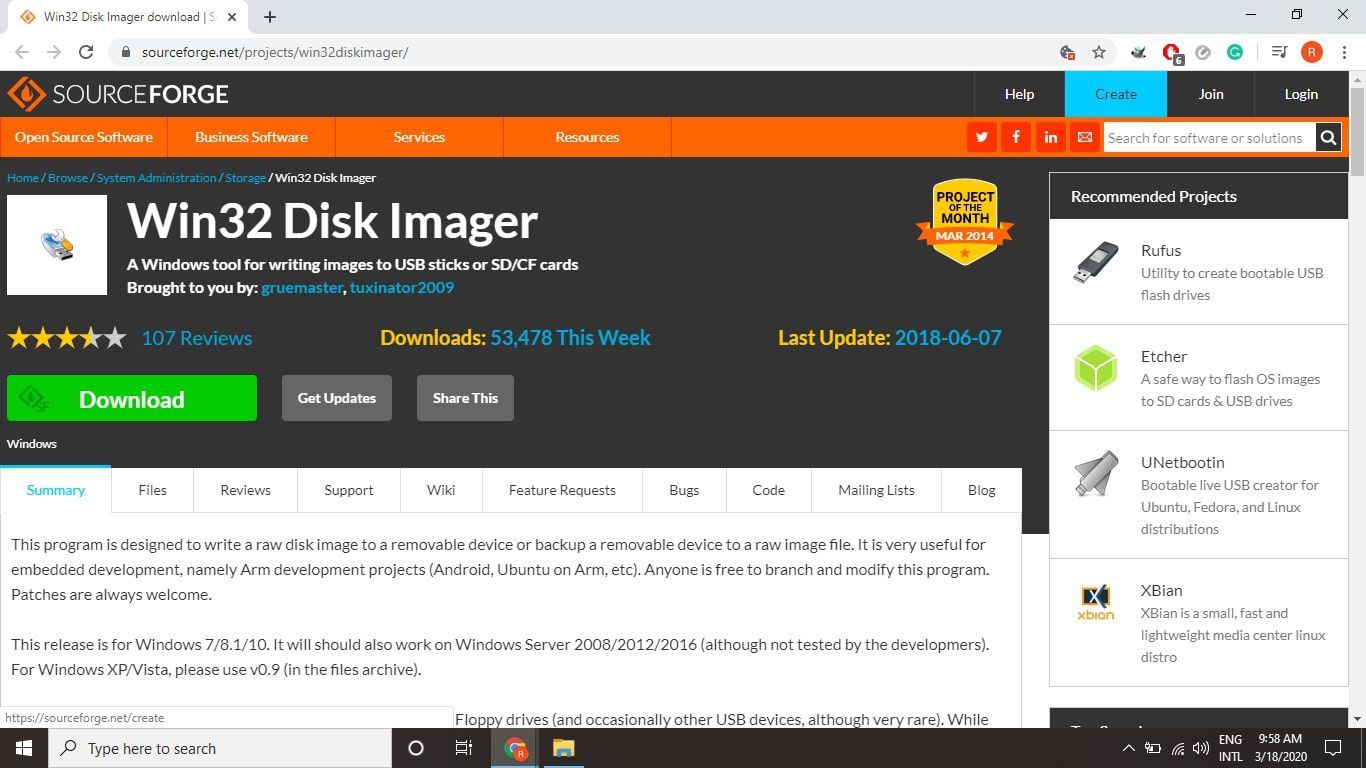This screenshot has height=768, width=1366.
Task: Open a new tab with the plus button
Action: tap(270, 17)
